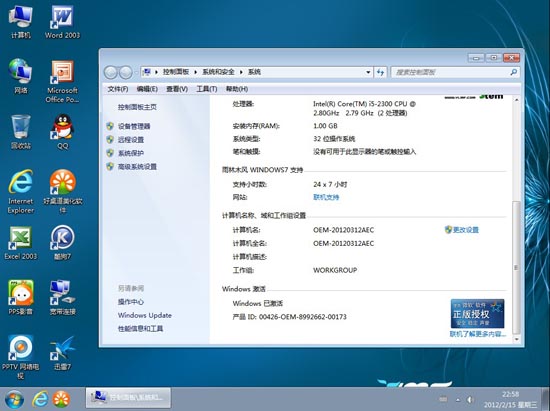The image size is (550, 411).
Task: Open the 回收站 recycle bin icon
Action: [21, 132]
